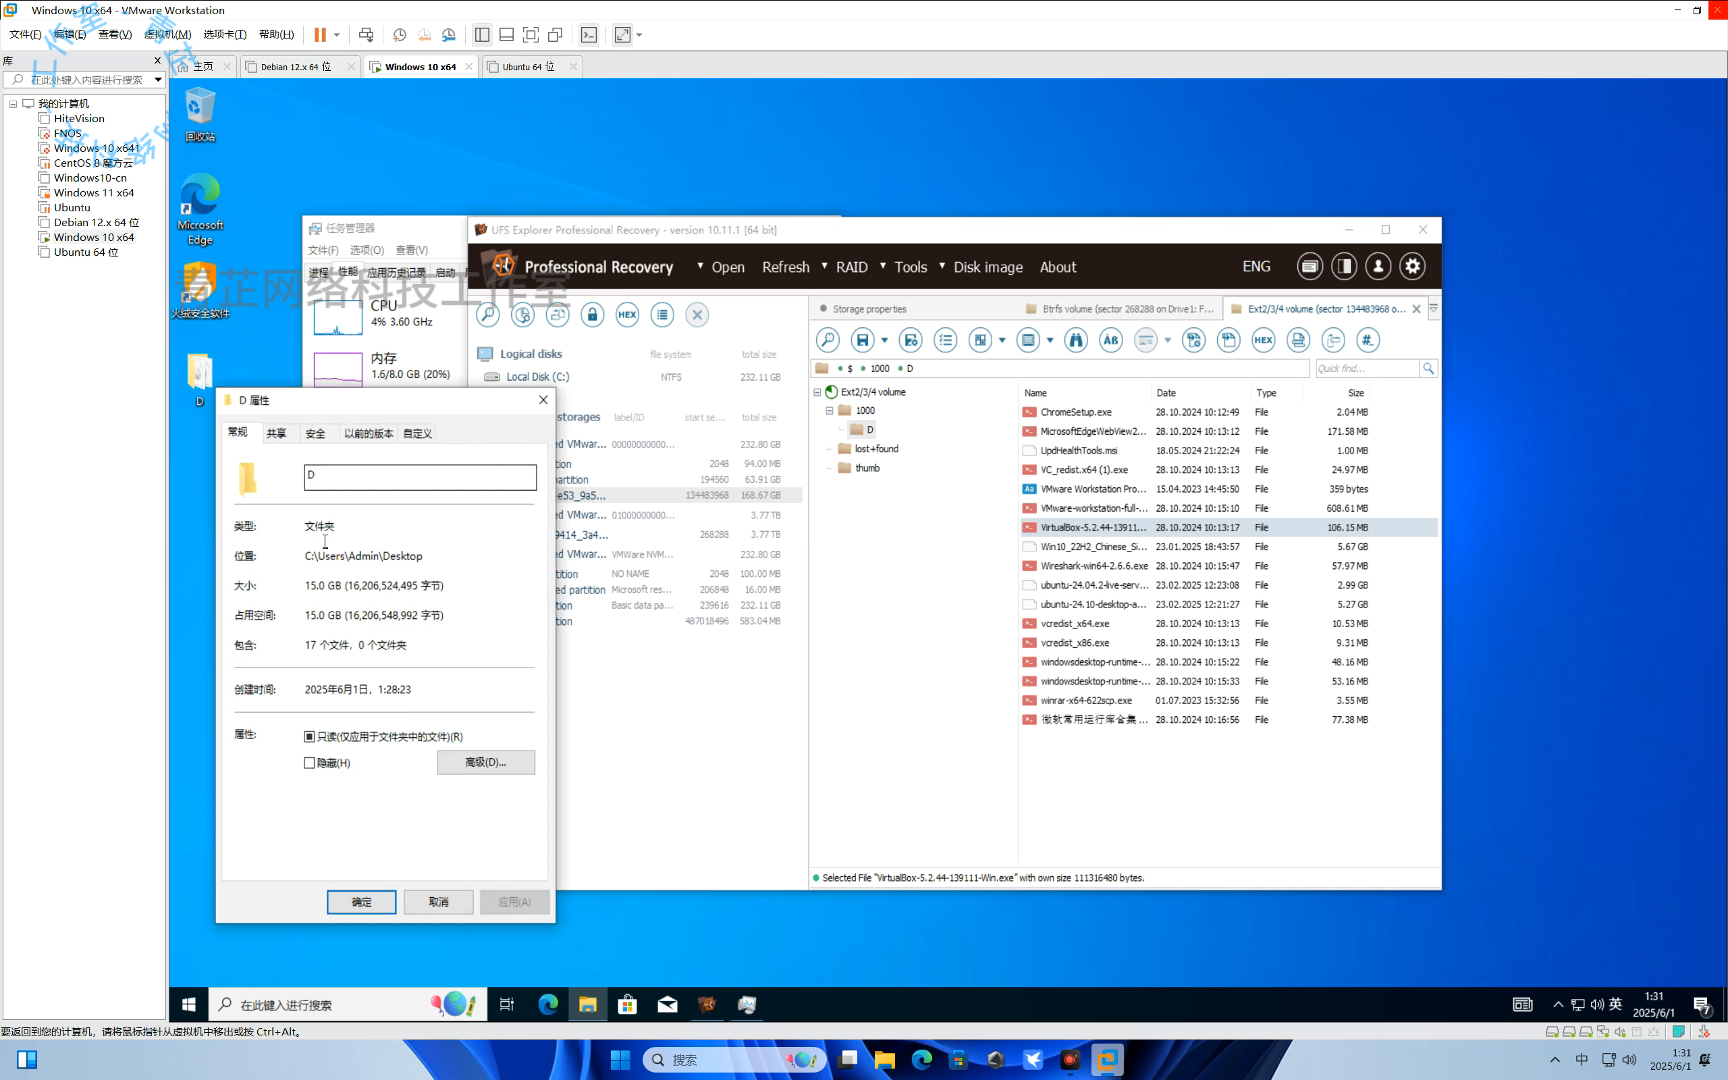Screen dimensions: 1728x1080
Task: Click the magnifier scan icon in the storages toolbar
Action: 487,315
